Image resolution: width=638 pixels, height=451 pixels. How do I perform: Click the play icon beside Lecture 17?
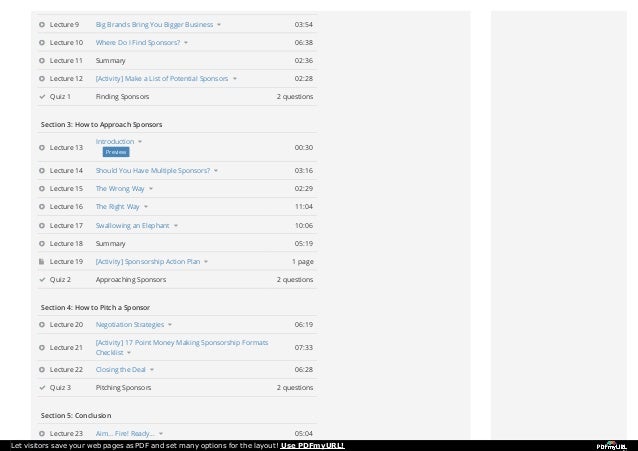tap(42, 226)
